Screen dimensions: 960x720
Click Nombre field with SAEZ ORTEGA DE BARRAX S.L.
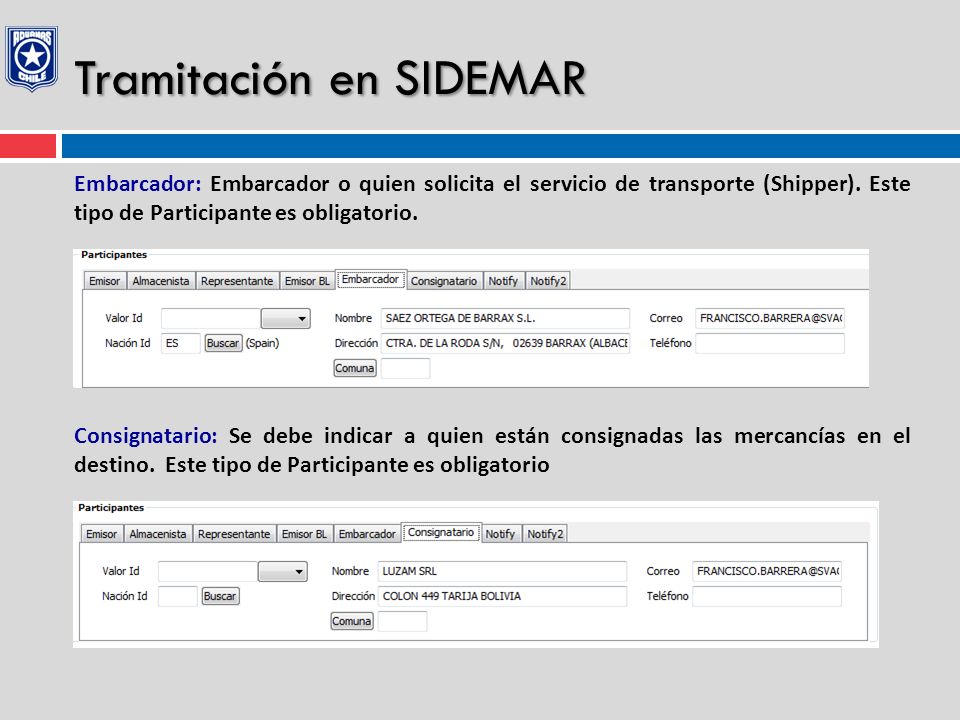(505, 318)
